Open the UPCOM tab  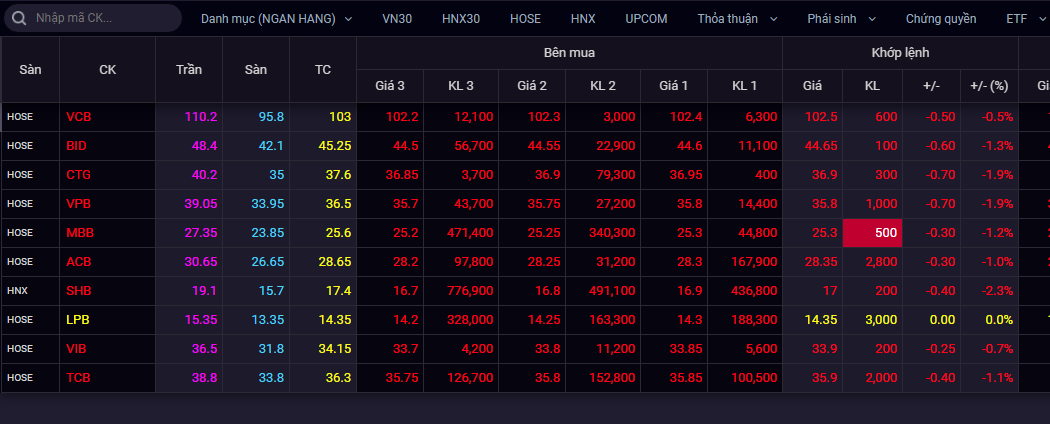click(x=646, y=19)
